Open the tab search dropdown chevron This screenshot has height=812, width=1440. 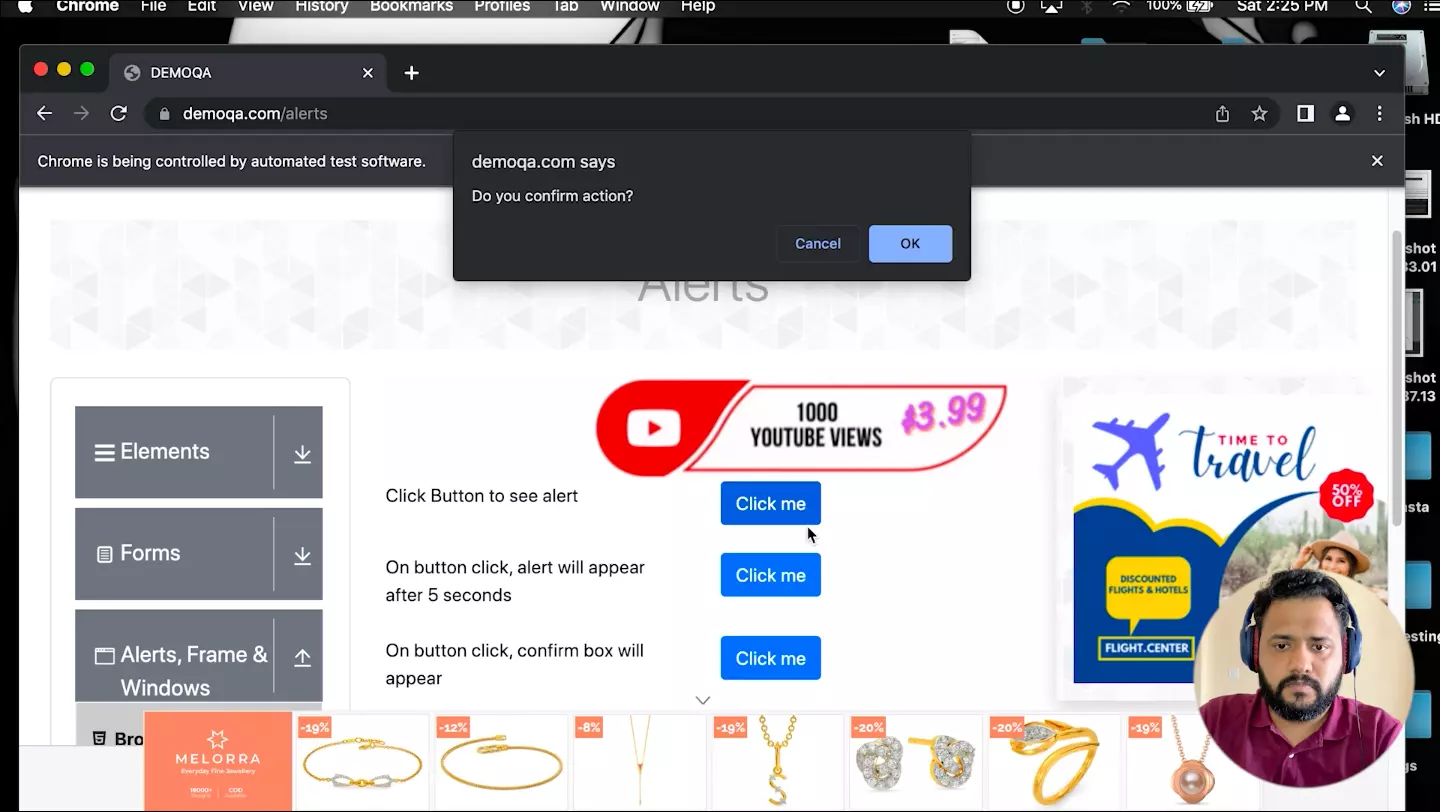pos(1379,73)
